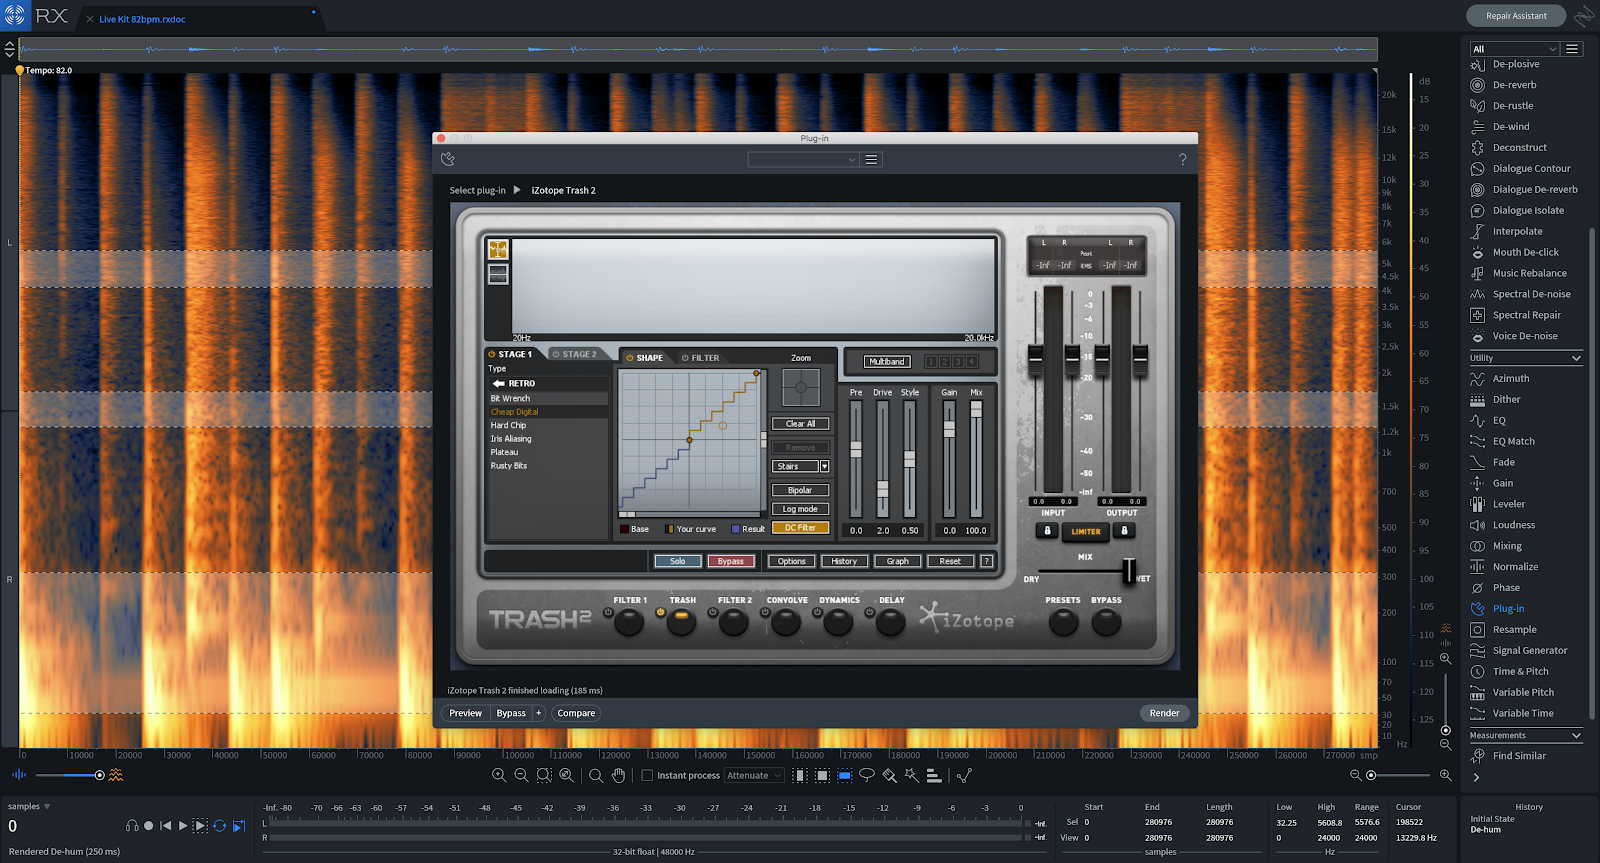This screenshot has height=863, width=1600.
Task: Select the De-plosive module icon
Action: pyautogui.click(x=1477, y=65)
